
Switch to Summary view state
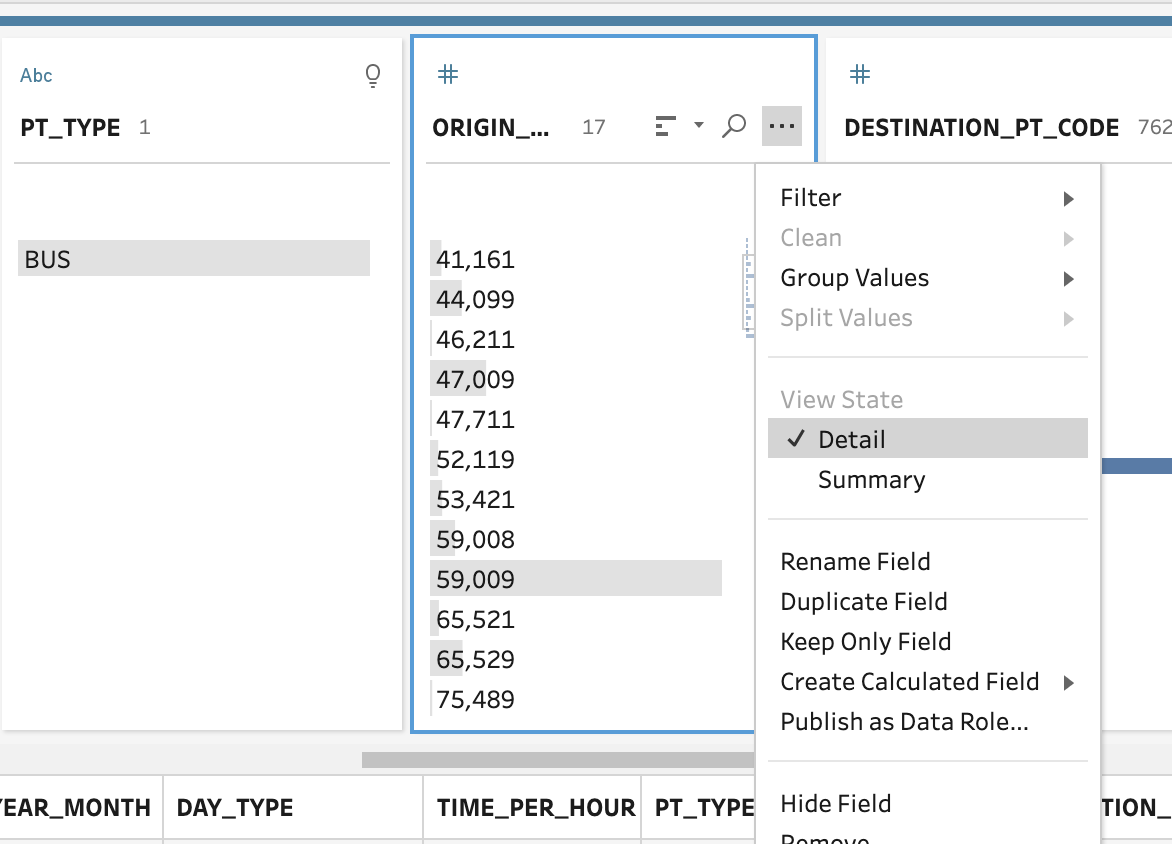(x=871, y=480)
